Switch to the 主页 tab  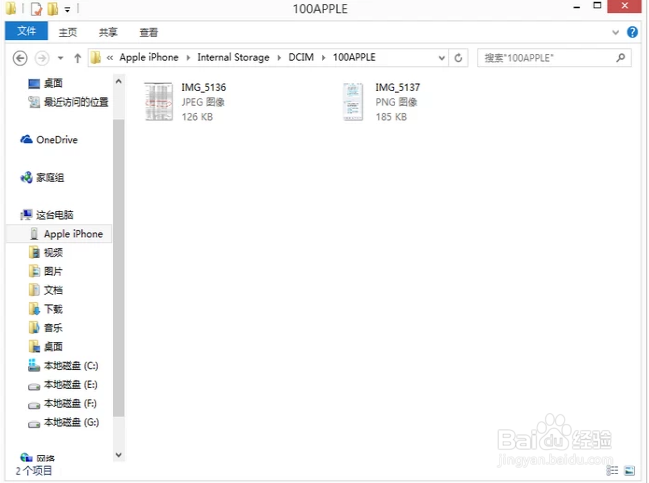click(67, 32)
